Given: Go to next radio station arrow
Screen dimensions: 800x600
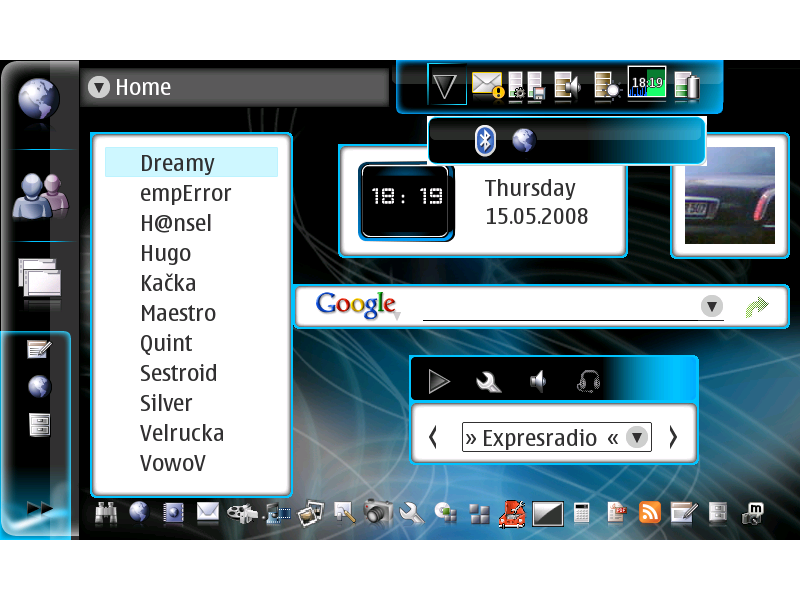Looking at the screenshot, I should (x=673, y=437).
